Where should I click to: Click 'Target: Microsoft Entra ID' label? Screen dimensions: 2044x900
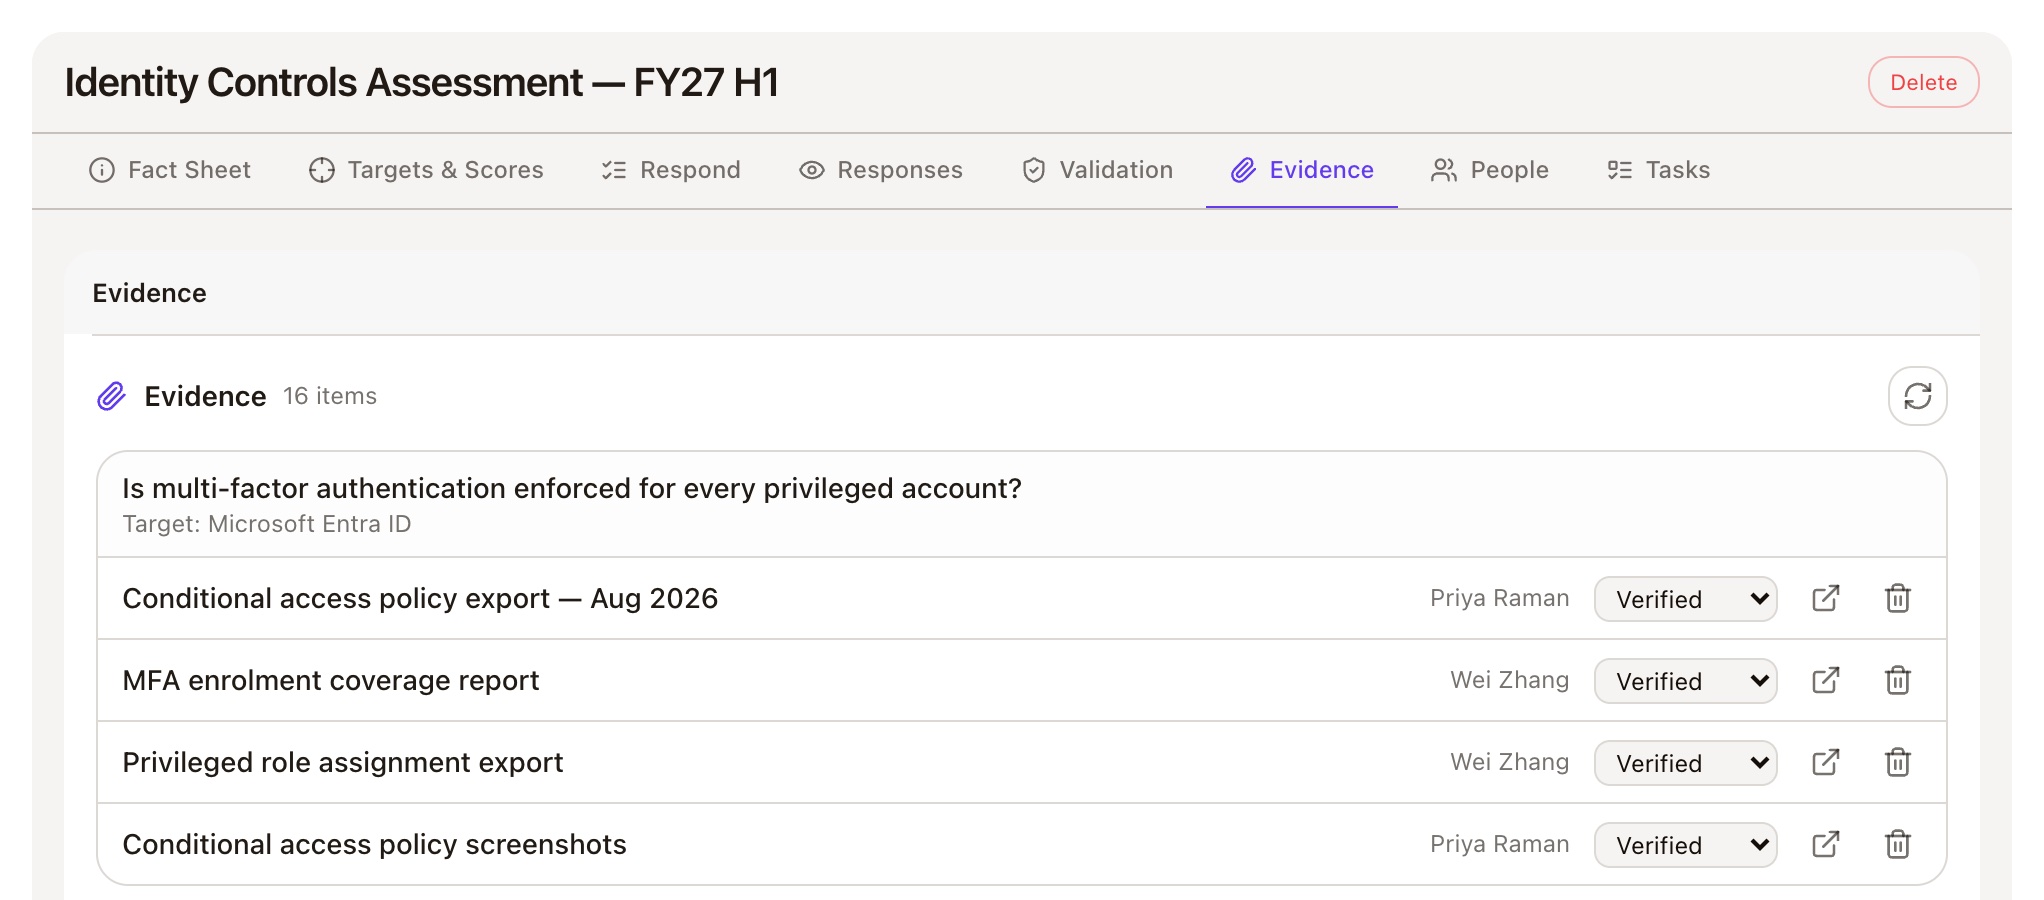tap(267, 524)
